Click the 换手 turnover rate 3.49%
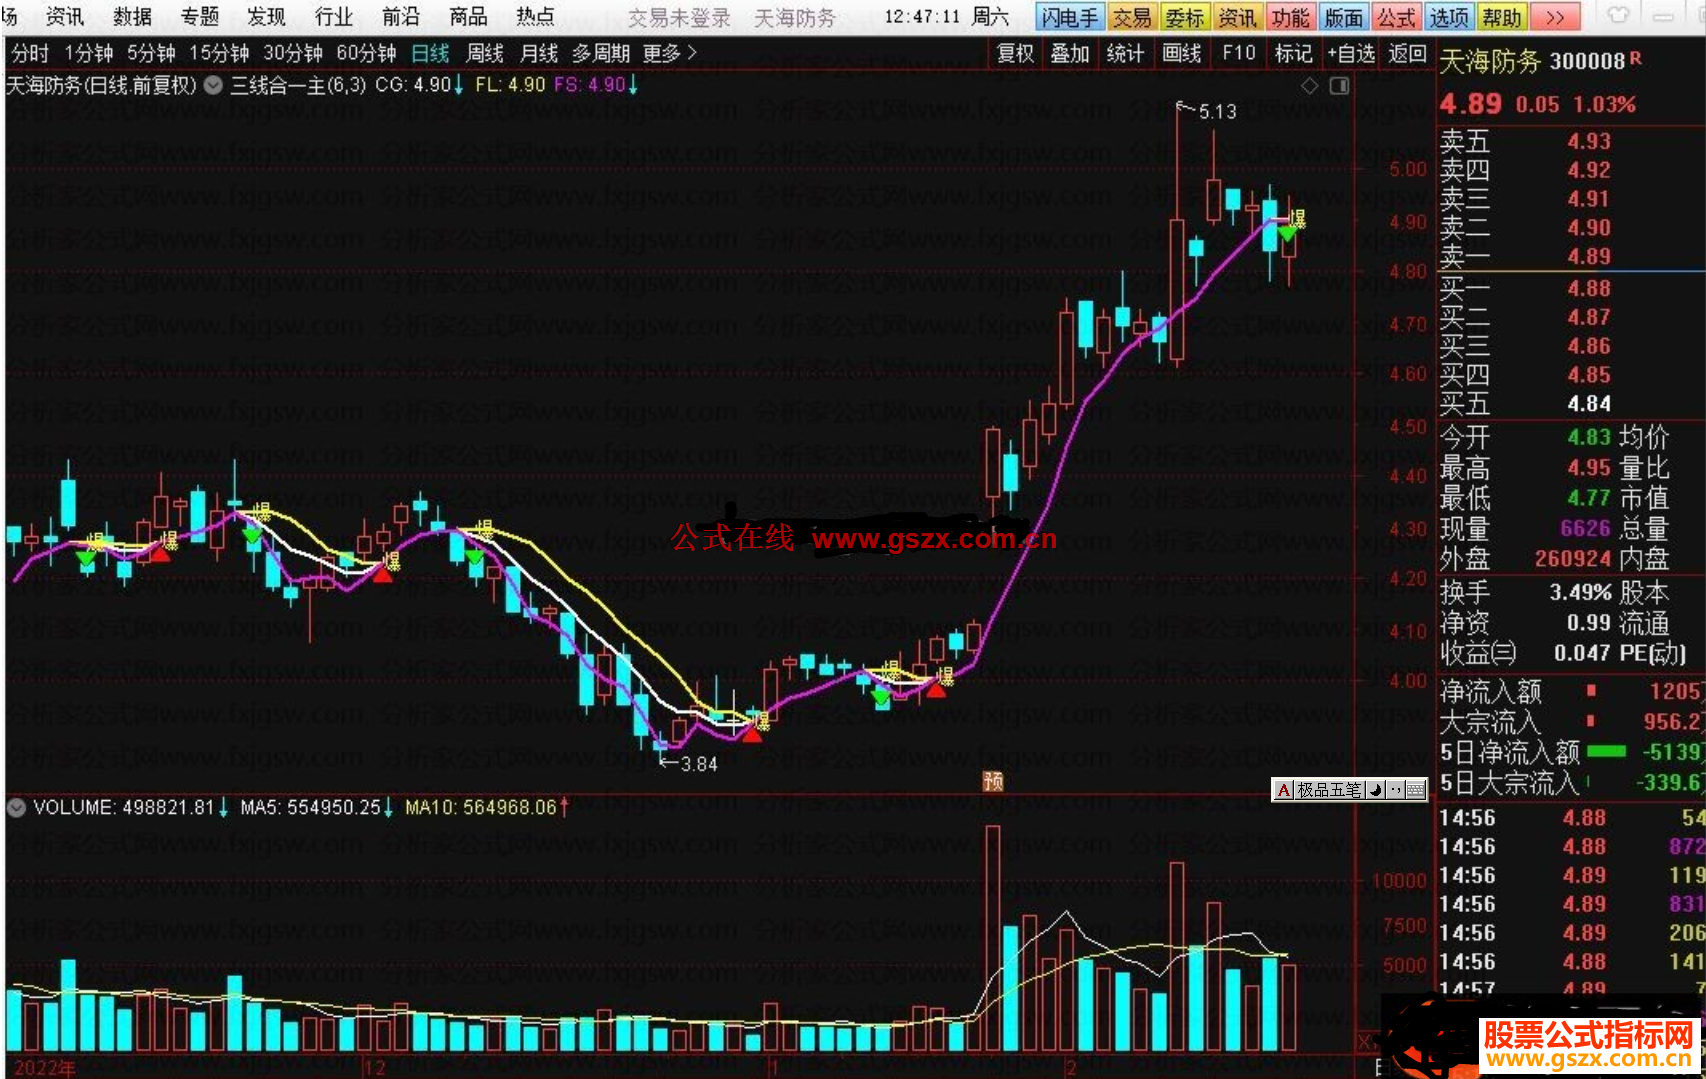 click(1580, 592)
